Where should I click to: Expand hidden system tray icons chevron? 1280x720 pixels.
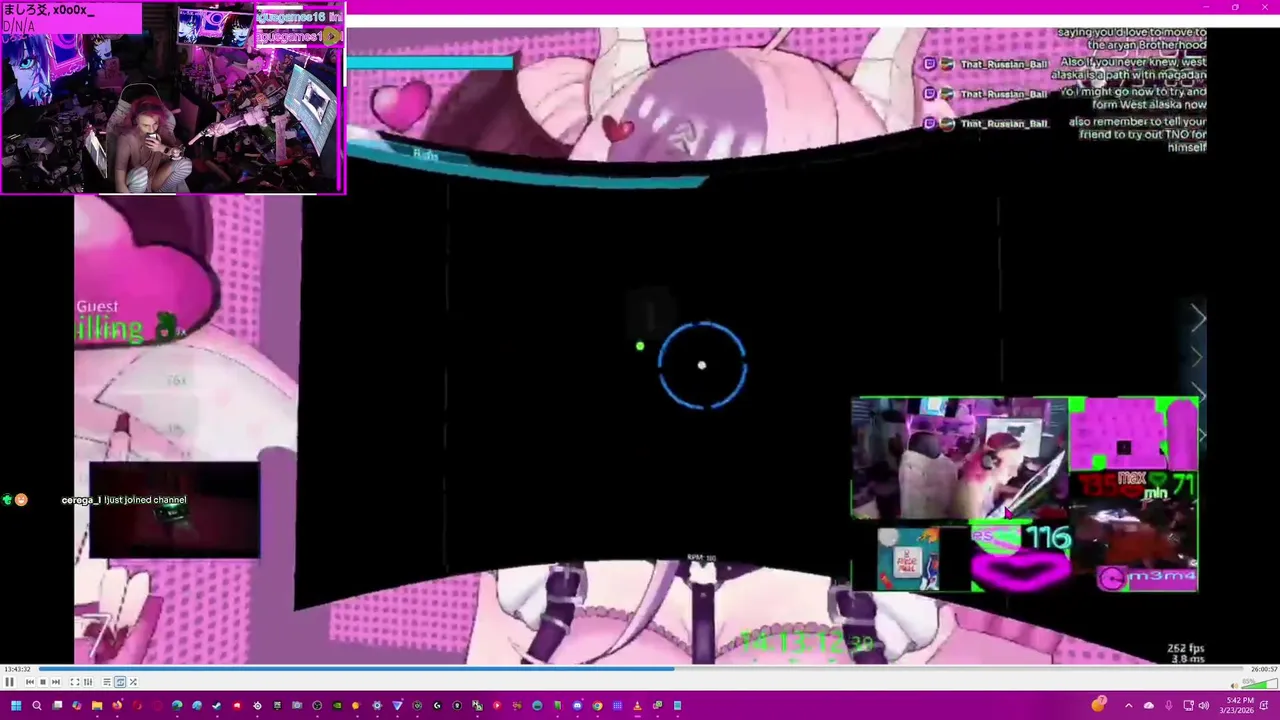tap(1129, 706)
